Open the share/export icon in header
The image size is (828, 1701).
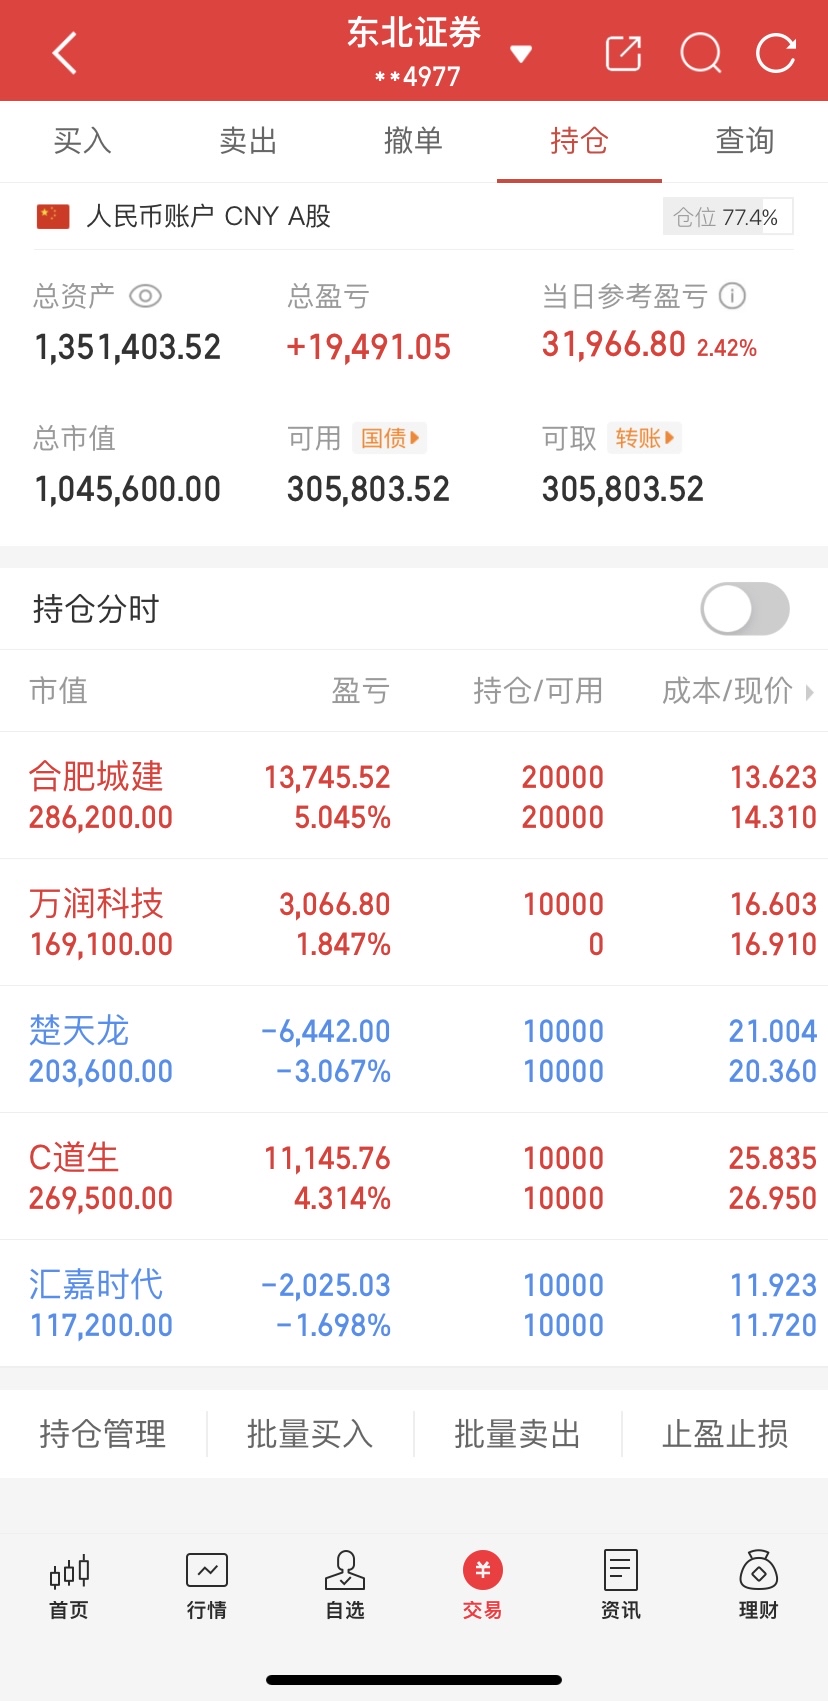623,53
